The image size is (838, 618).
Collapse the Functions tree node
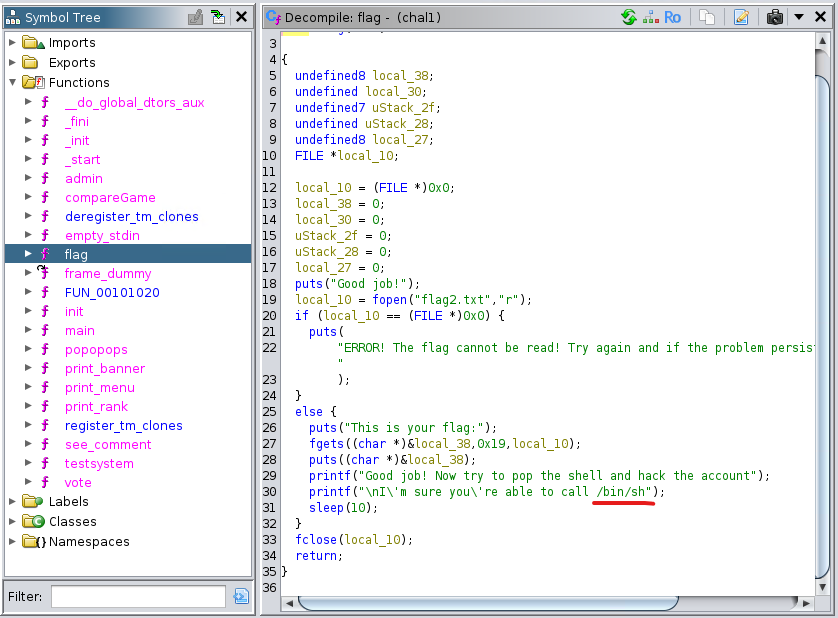pyautogui.click(x=12, y=82)
